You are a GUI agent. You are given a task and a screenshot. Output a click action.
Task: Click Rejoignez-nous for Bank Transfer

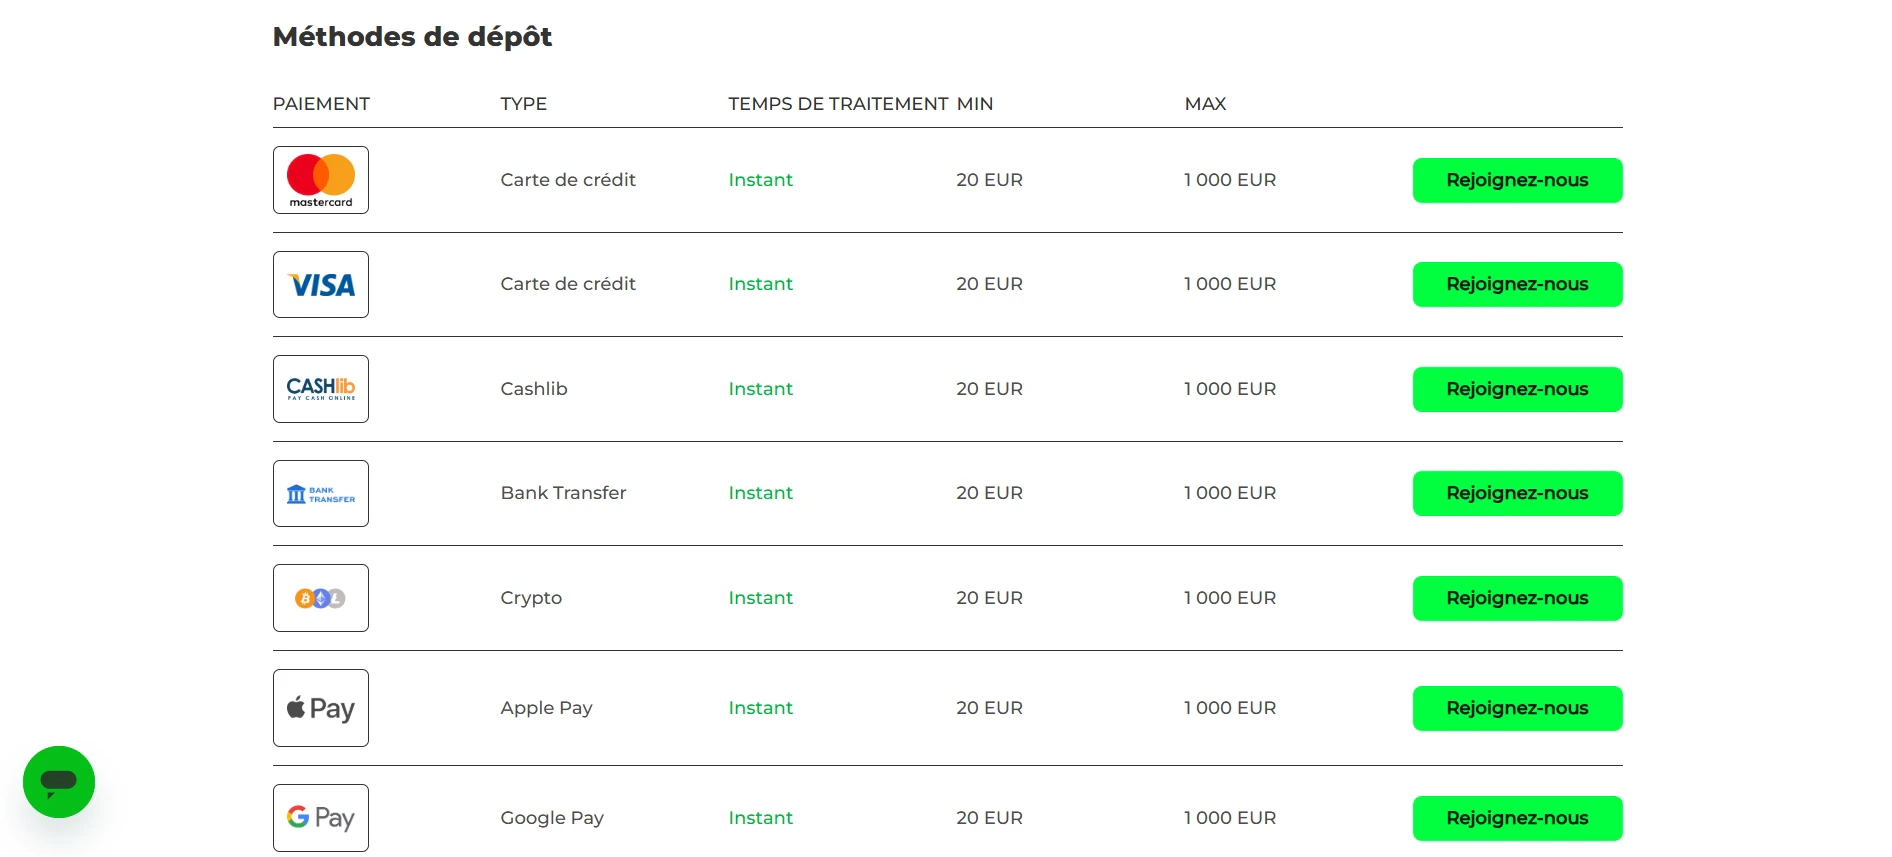tap(1517, 493)
